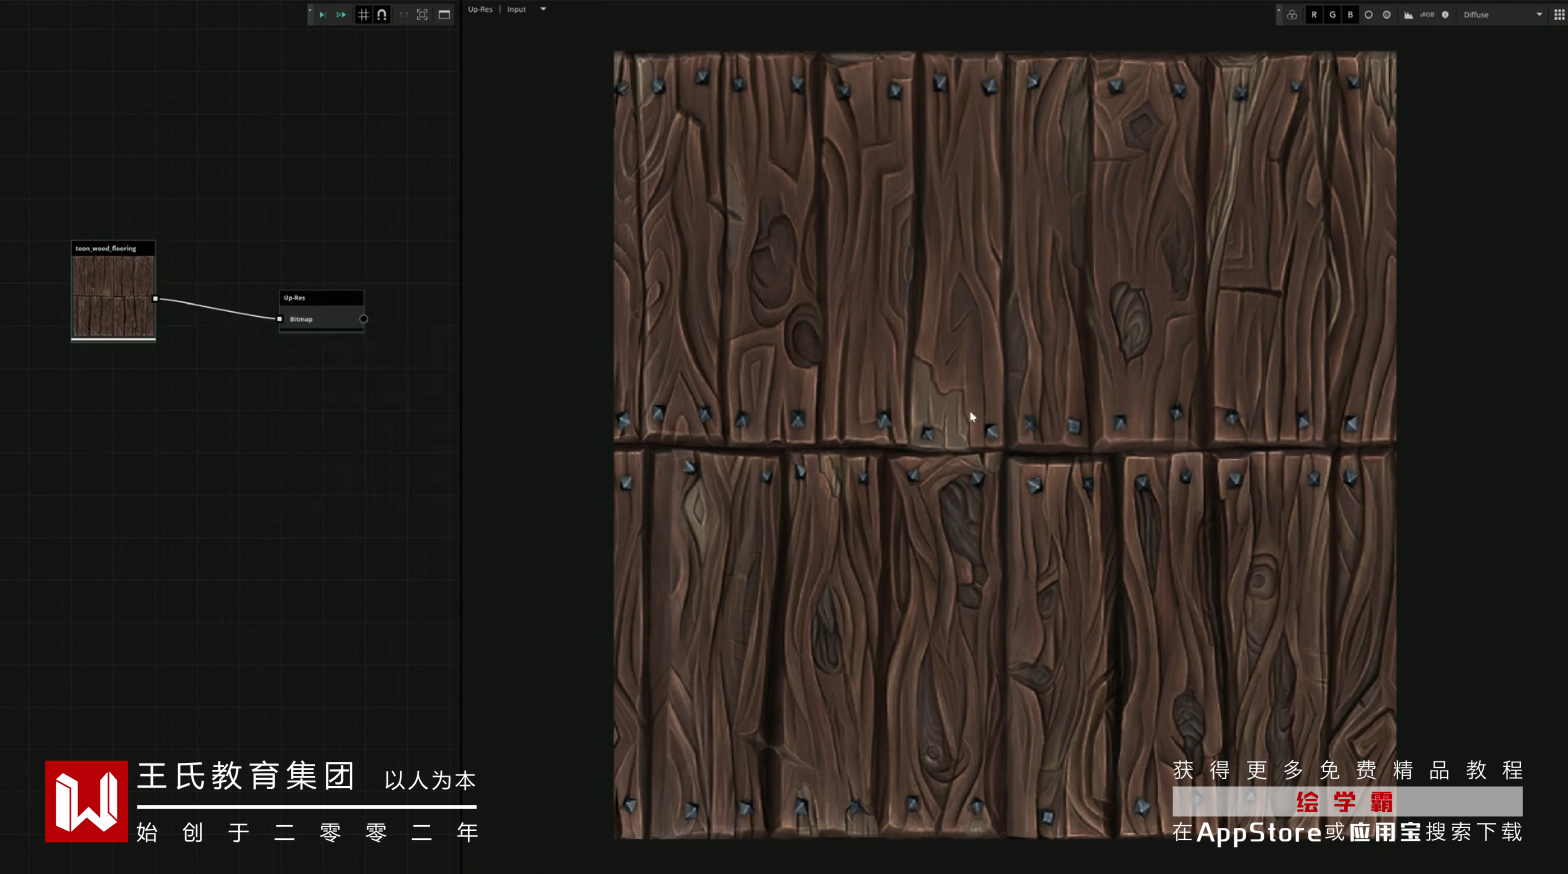Click the tiling grid icon at top right
The height and width of the screenshot is (874, 1568).
tap(1559, 15)
